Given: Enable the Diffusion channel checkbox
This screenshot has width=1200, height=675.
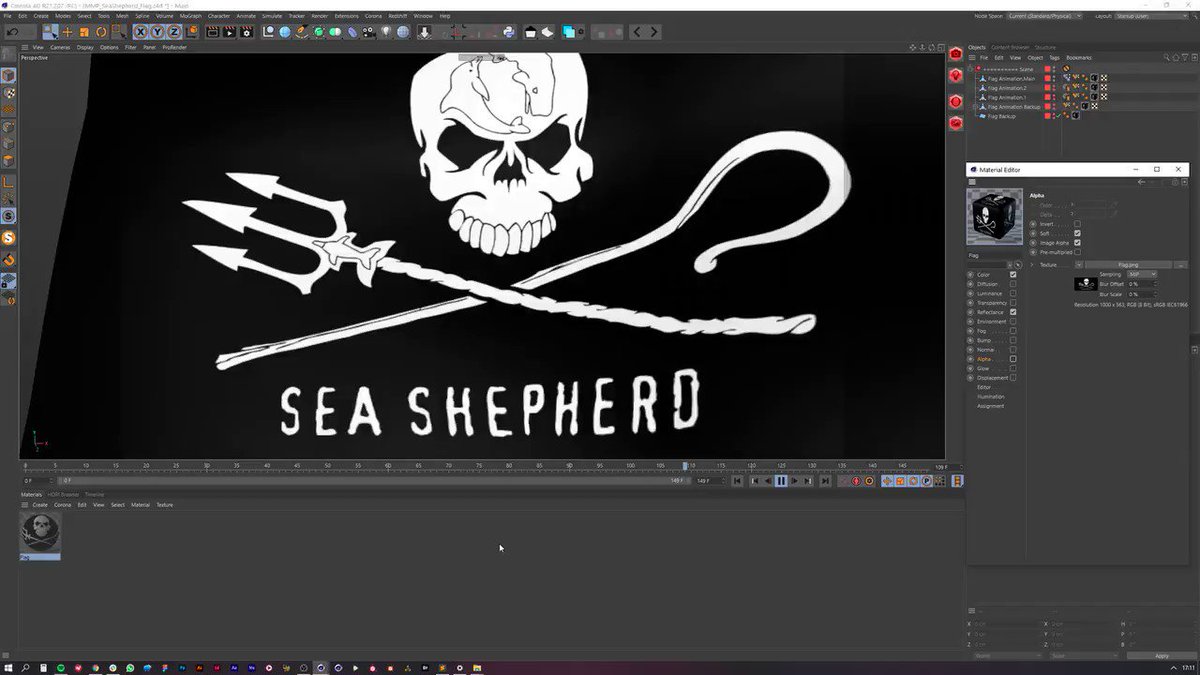Looking at the screenshot, I should pos(1013,284).
